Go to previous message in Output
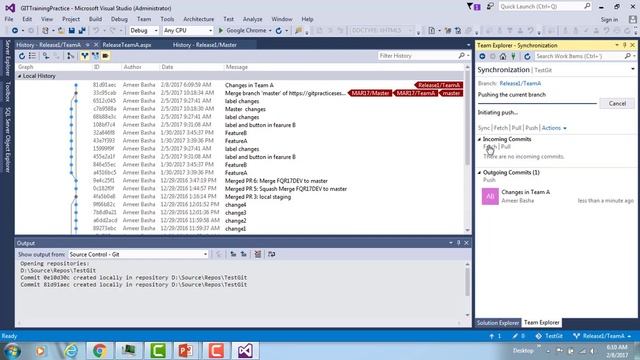 pos(233,254)
